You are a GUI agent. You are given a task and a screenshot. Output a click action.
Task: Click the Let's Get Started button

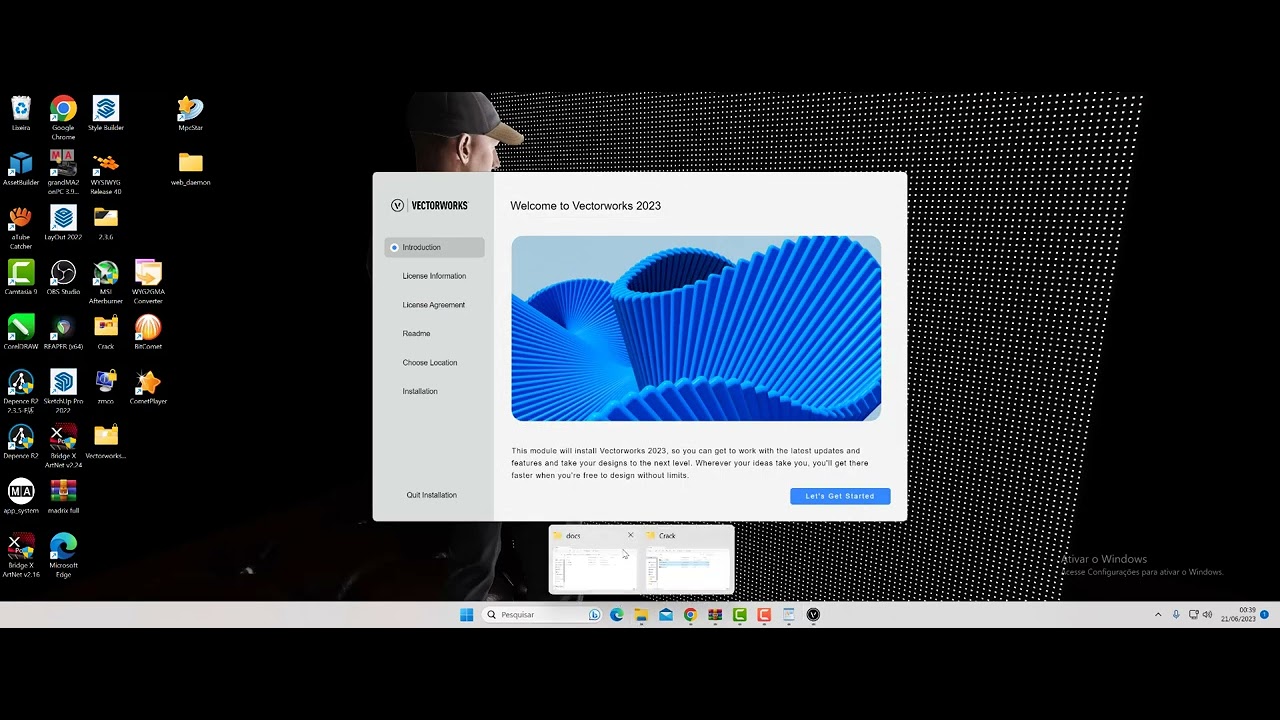tap(840, 496)
